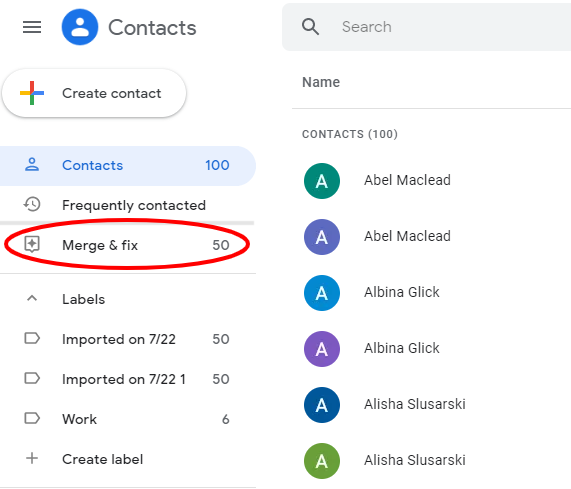Open the Work label
Screen dimensions: 571x489
pos(127,419)
